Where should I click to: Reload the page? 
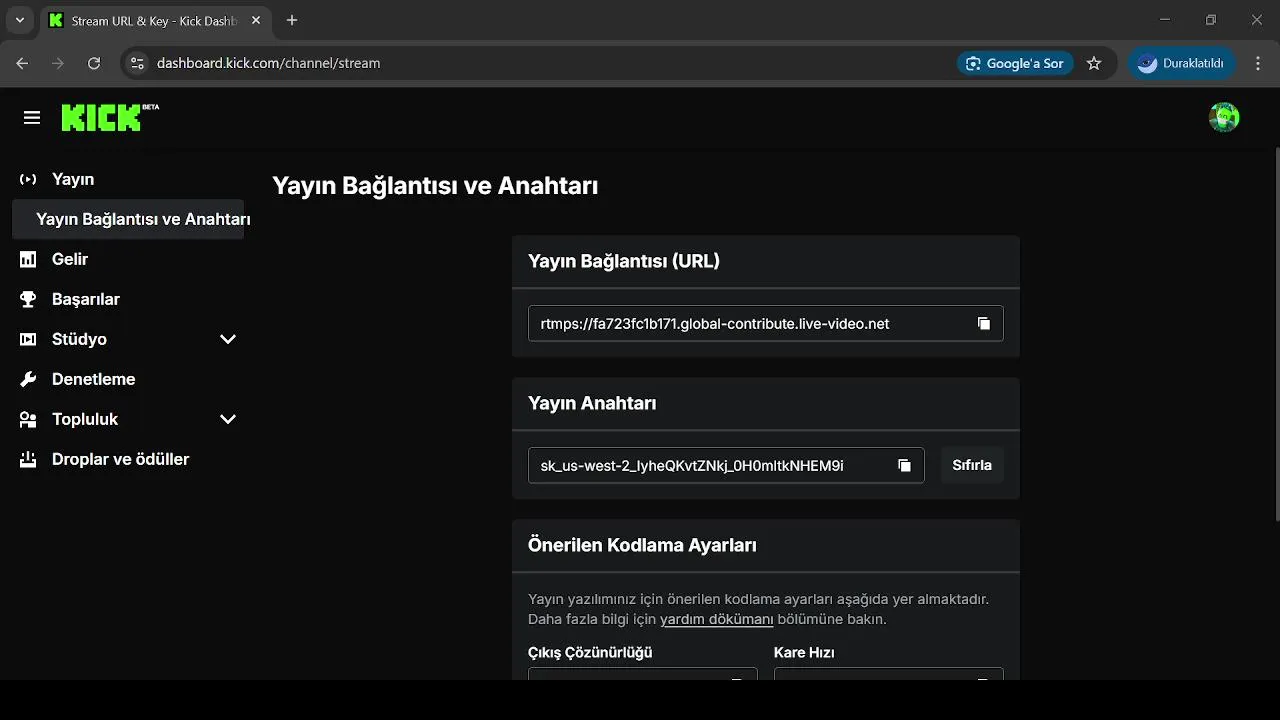94,63
